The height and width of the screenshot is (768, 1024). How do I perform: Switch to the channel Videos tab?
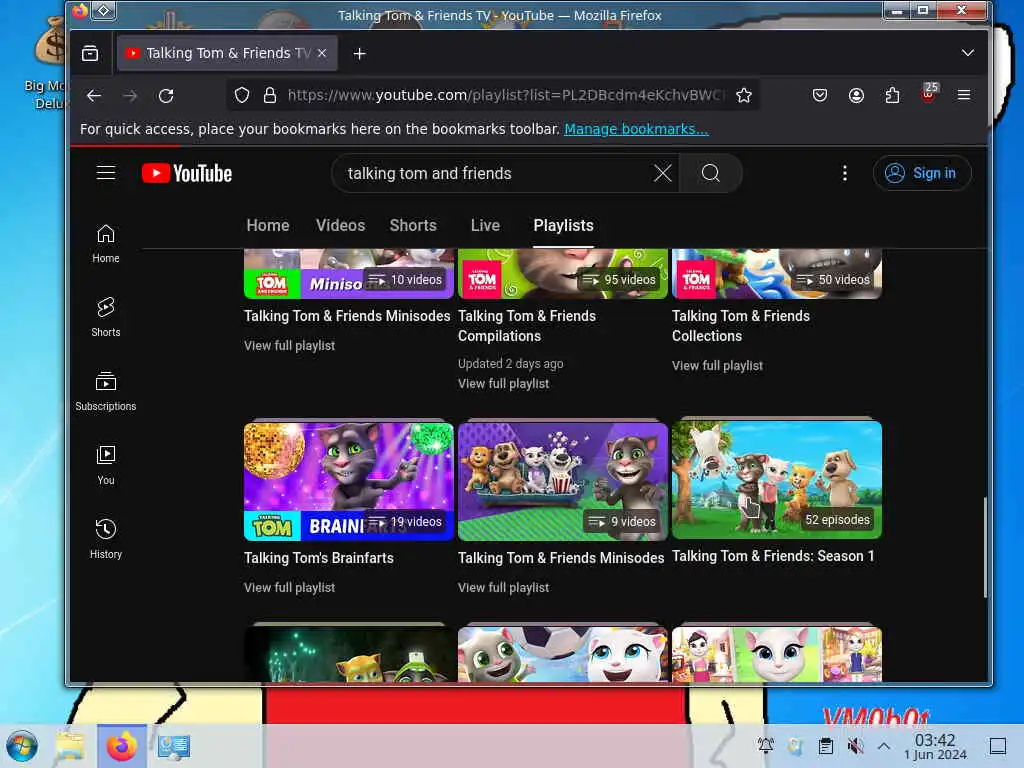point(340,225)
